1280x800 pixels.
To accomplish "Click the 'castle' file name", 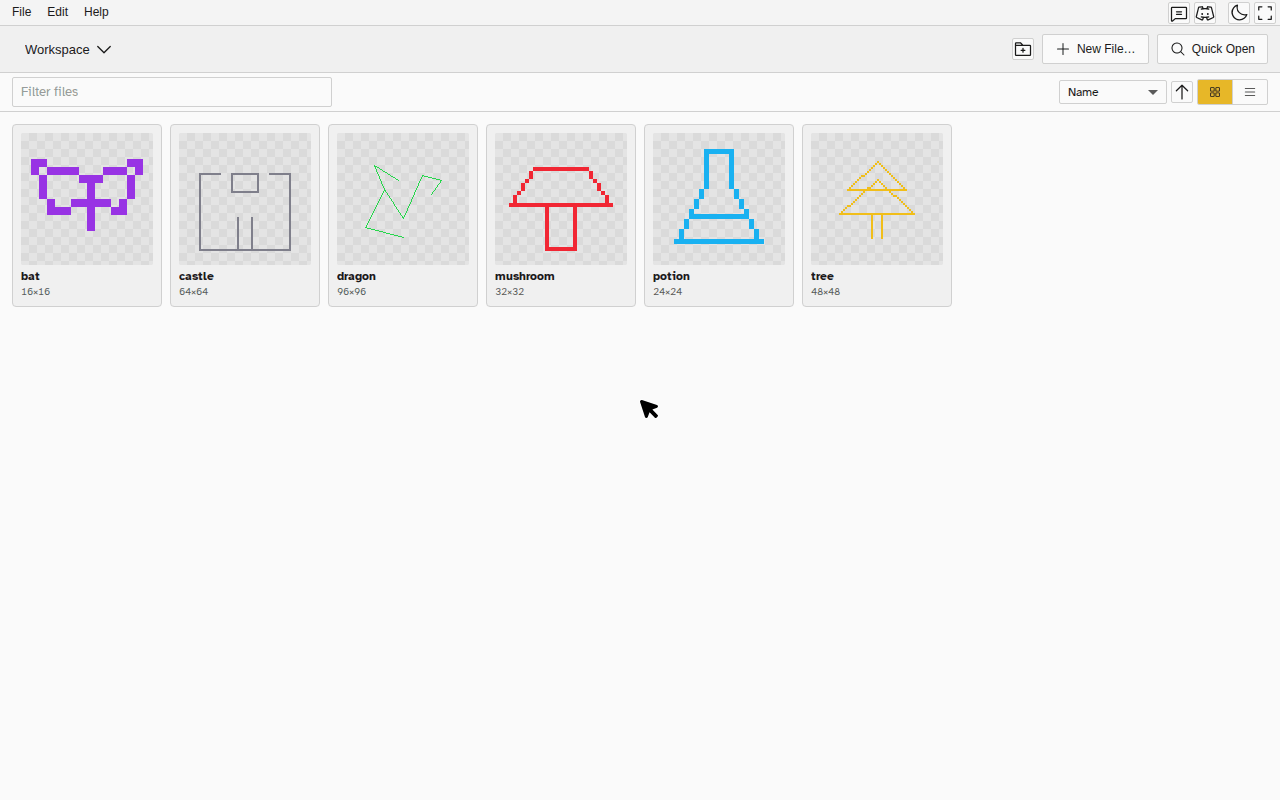I will point(196,276).
